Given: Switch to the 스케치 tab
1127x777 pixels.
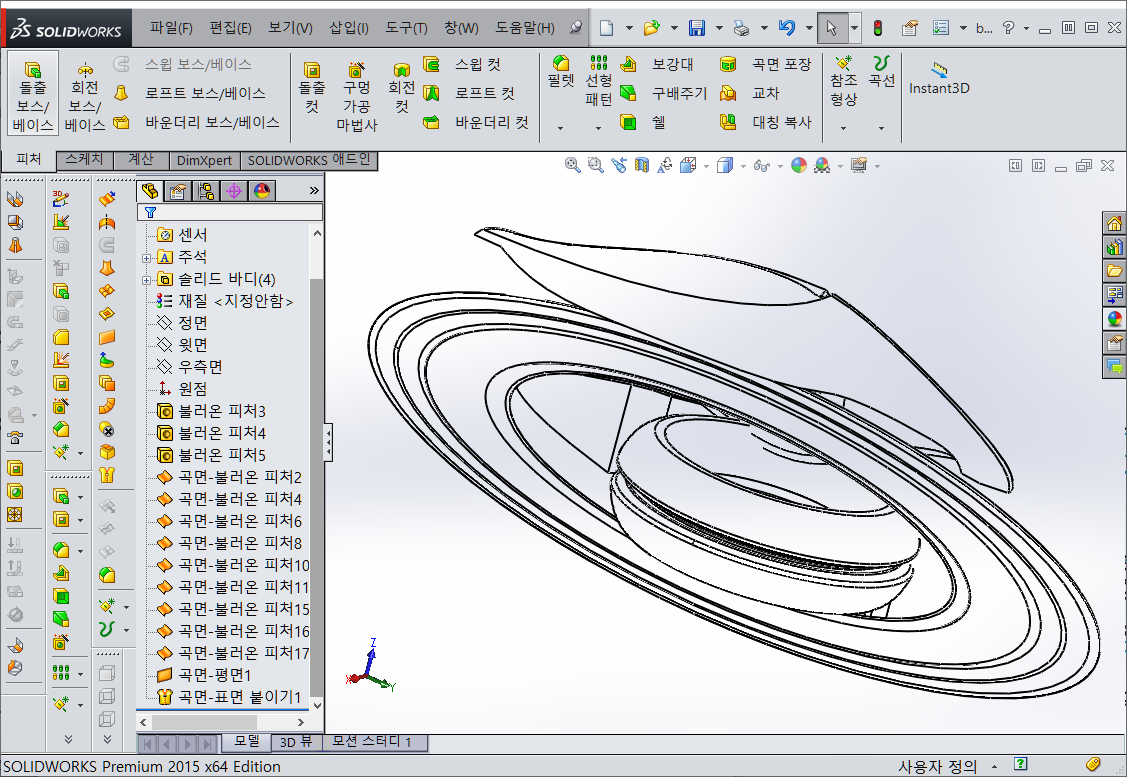Looking at the screenshot, I should [x=85, y=160].
